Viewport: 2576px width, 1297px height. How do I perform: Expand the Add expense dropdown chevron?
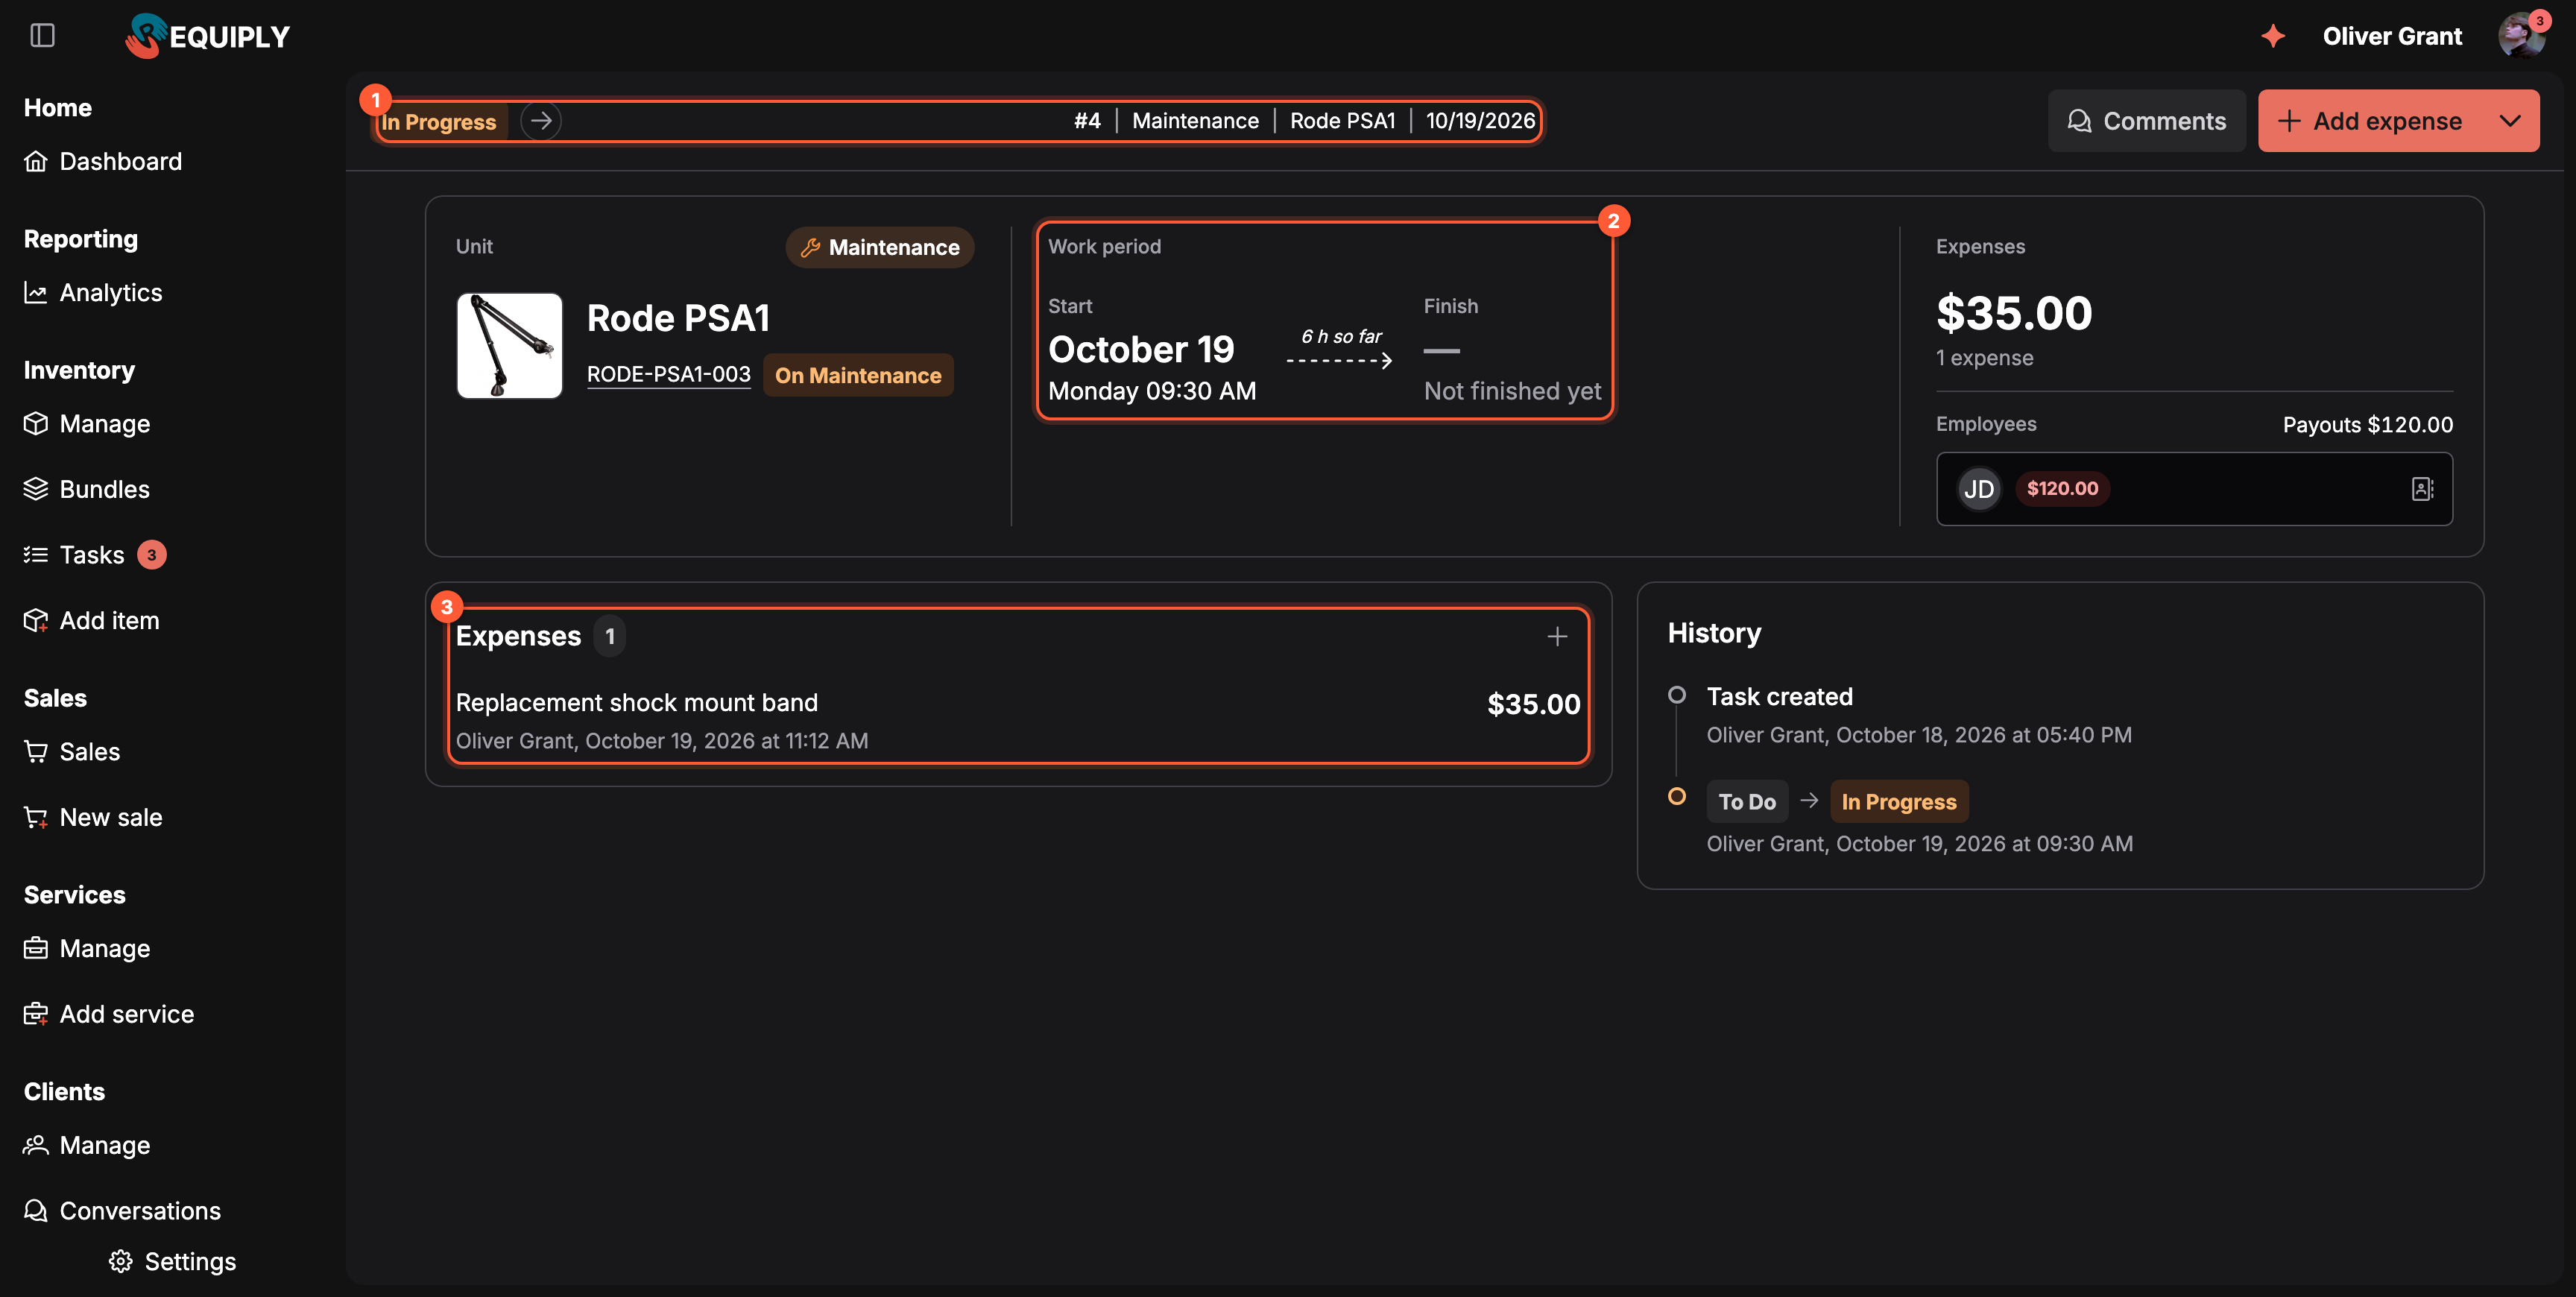tap(2510, 121)
